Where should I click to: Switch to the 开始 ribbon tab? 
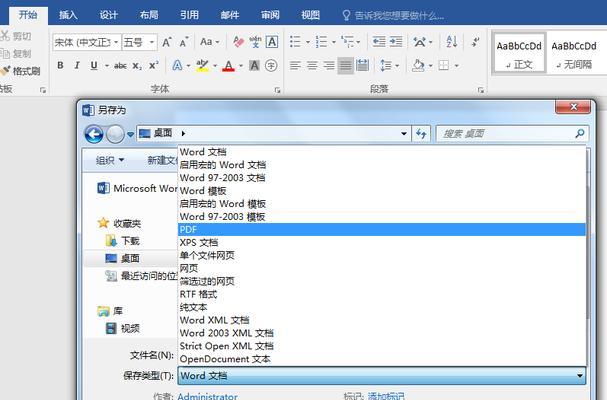[28, 15]
